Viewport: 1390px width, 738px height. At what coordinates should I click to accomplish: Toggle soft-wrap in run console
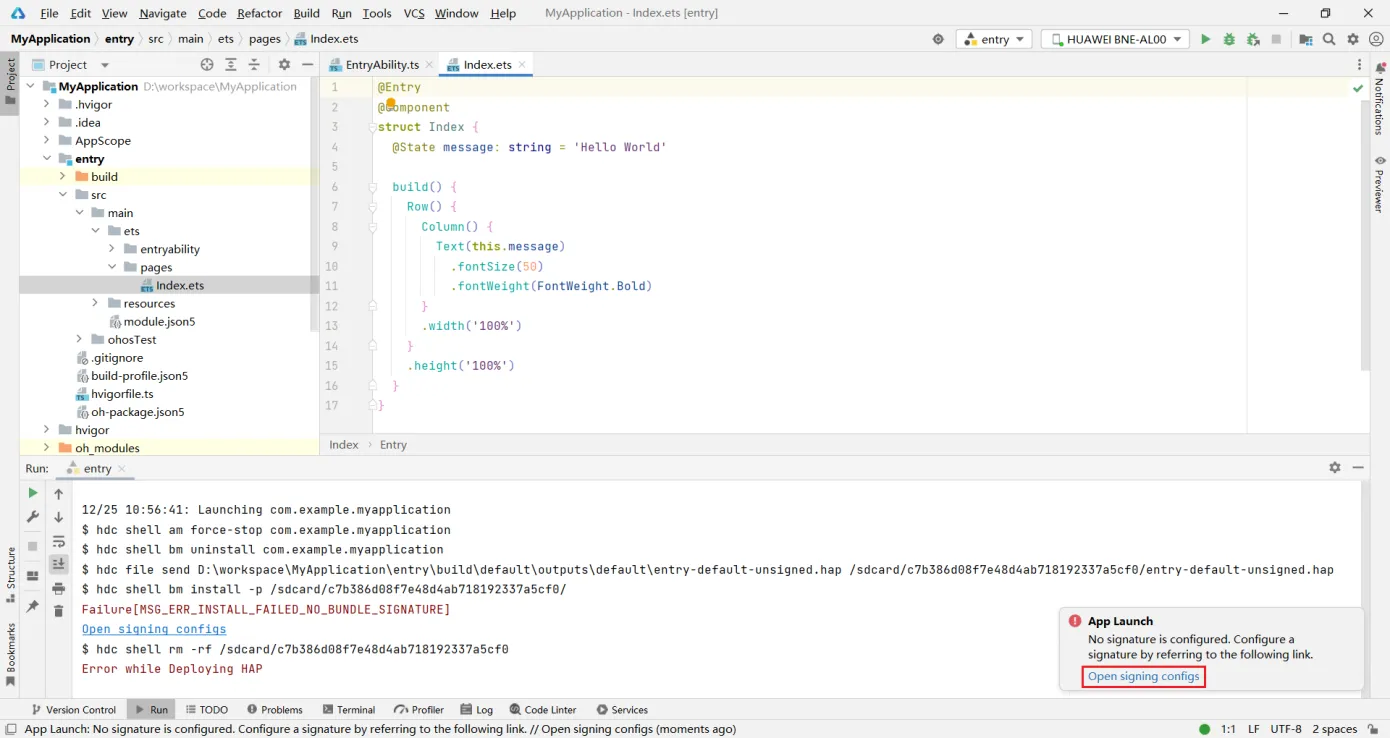coord(58,543)
